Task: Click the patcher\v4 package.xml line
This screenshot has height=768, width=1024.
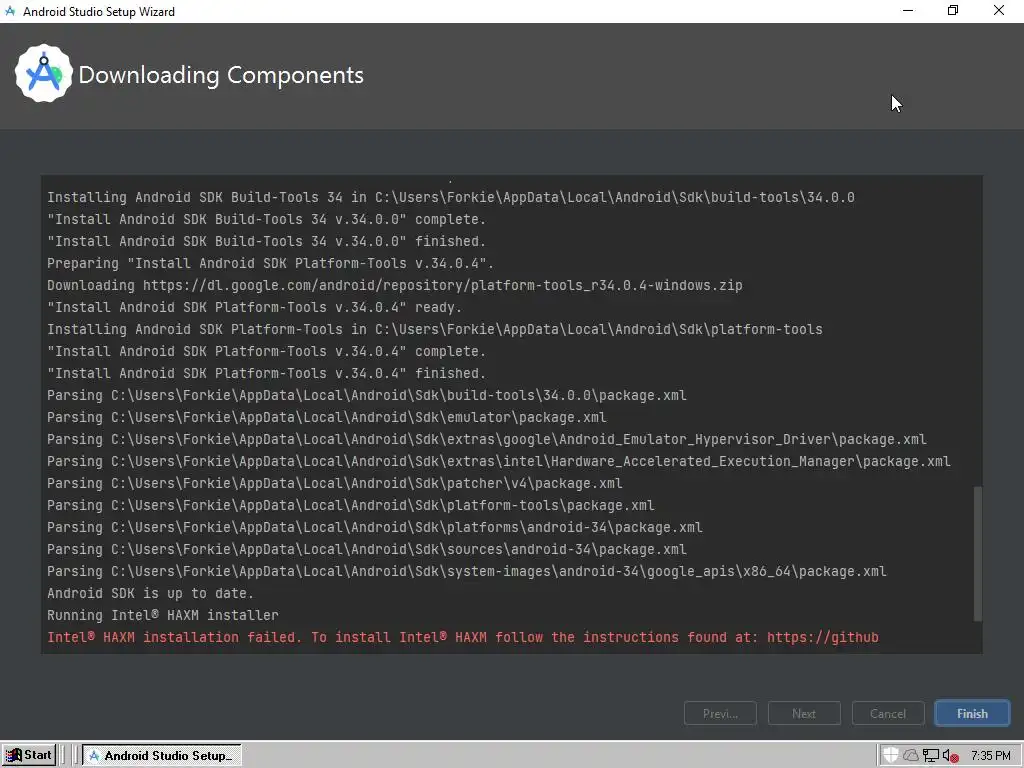Action: click(334, 483)
